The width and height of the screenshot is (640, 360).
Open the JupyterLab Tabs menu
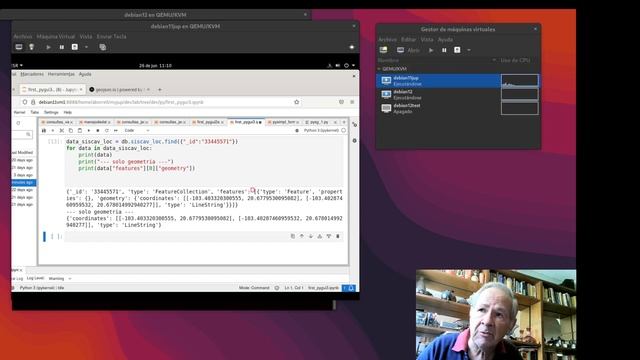pos(35,112)
